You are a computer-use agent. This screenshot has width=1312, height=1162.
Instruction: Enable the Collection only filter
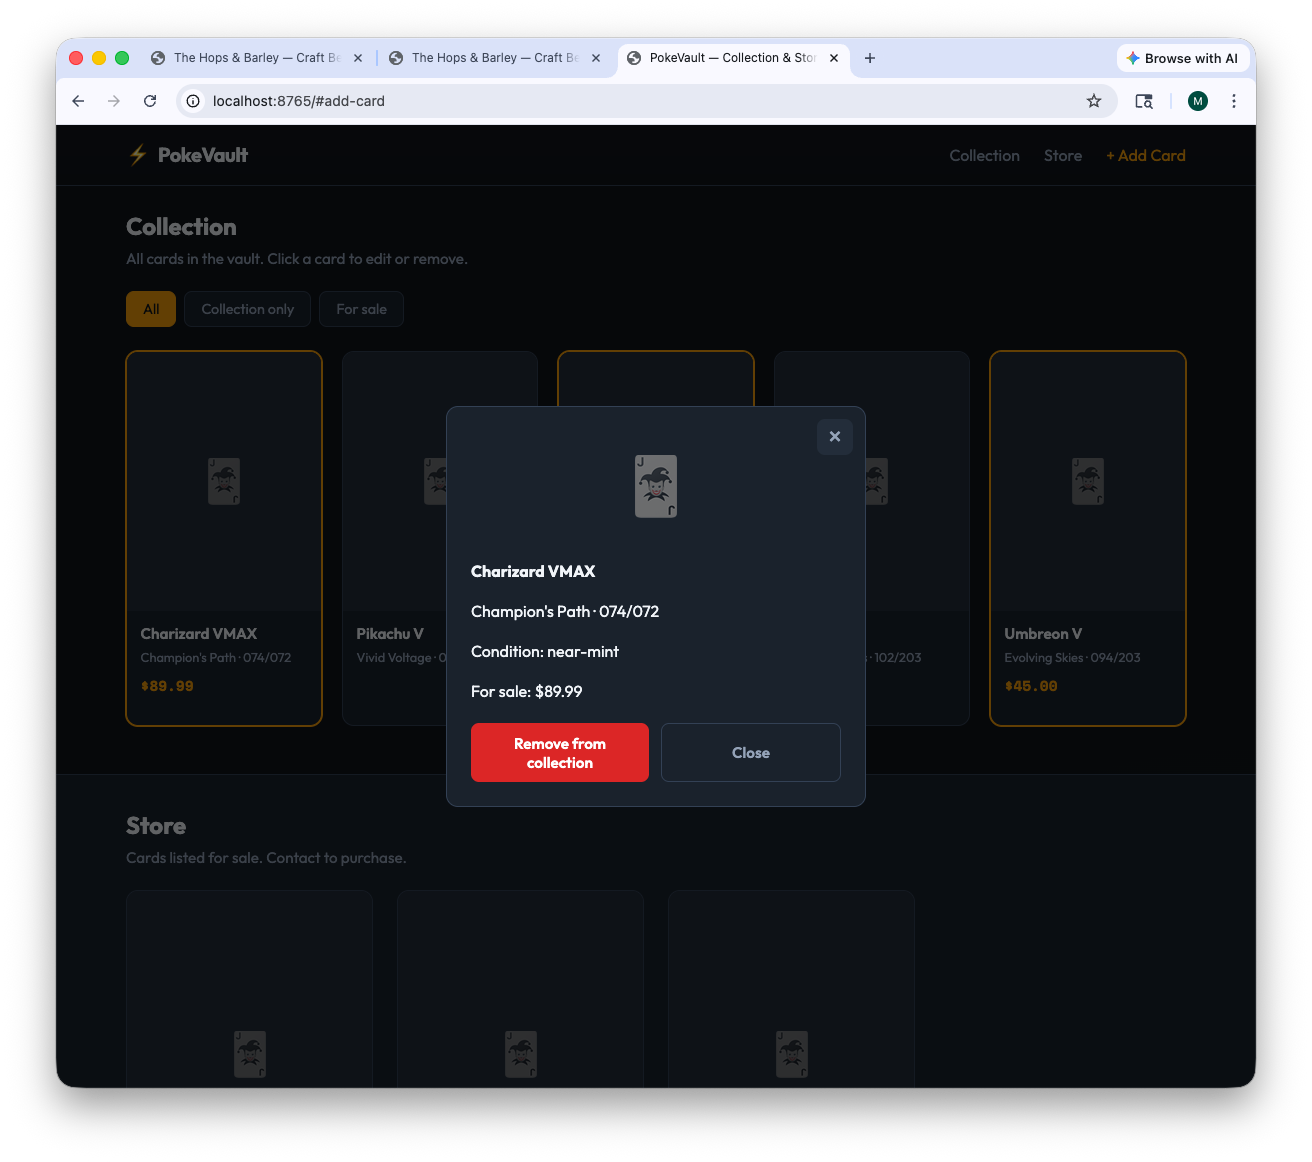[247, 309]
